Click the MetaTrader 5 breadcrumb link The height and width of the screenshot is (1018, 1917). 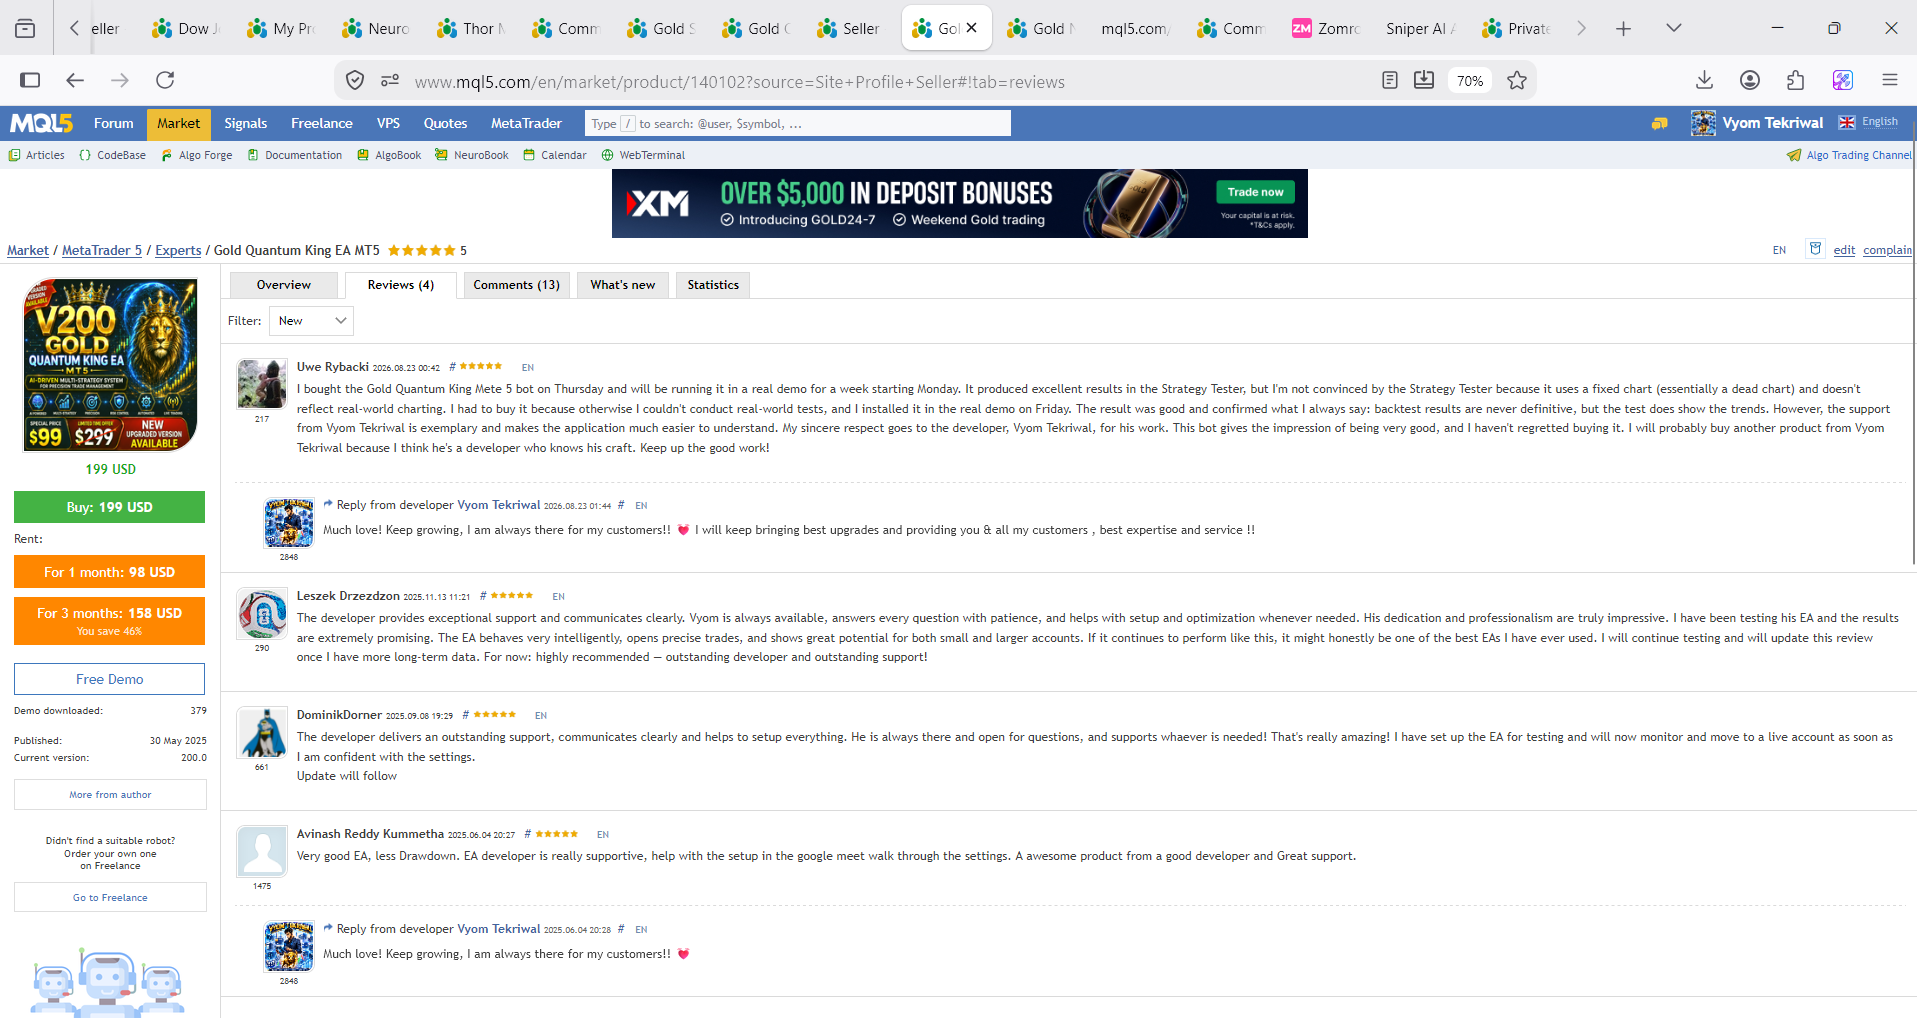102,250
